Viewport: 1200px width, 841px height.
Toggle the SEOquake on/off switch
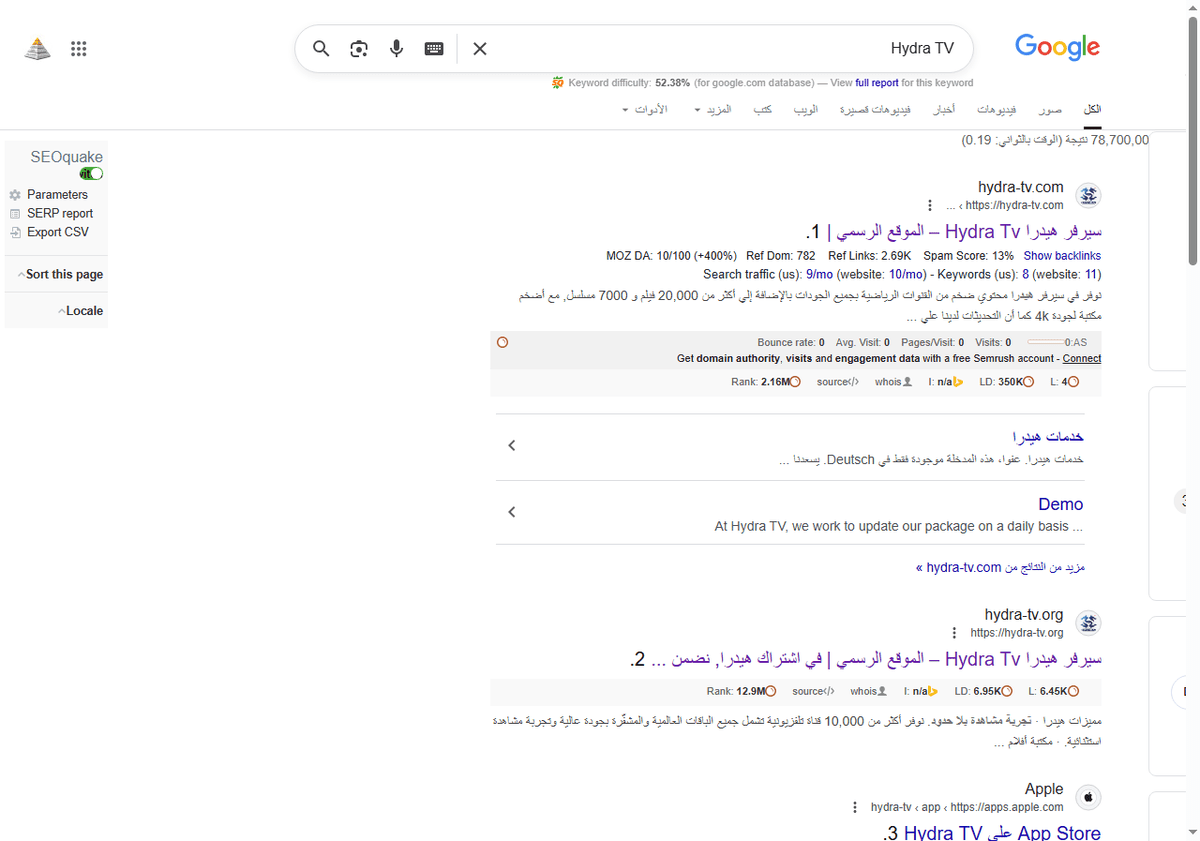(x=90, y=172)
